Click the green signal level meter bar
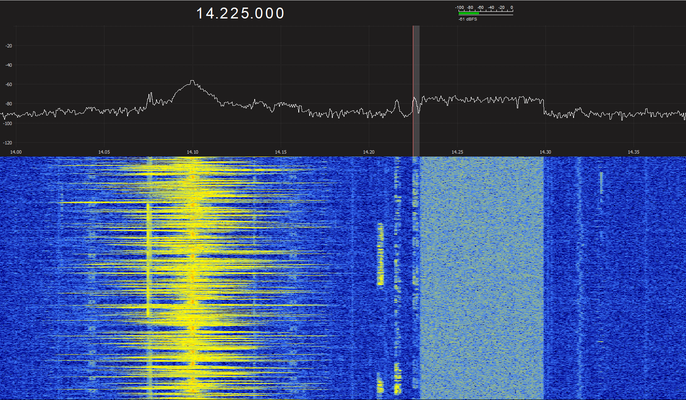This screenshot has width=686, height=400. (469, 14)
